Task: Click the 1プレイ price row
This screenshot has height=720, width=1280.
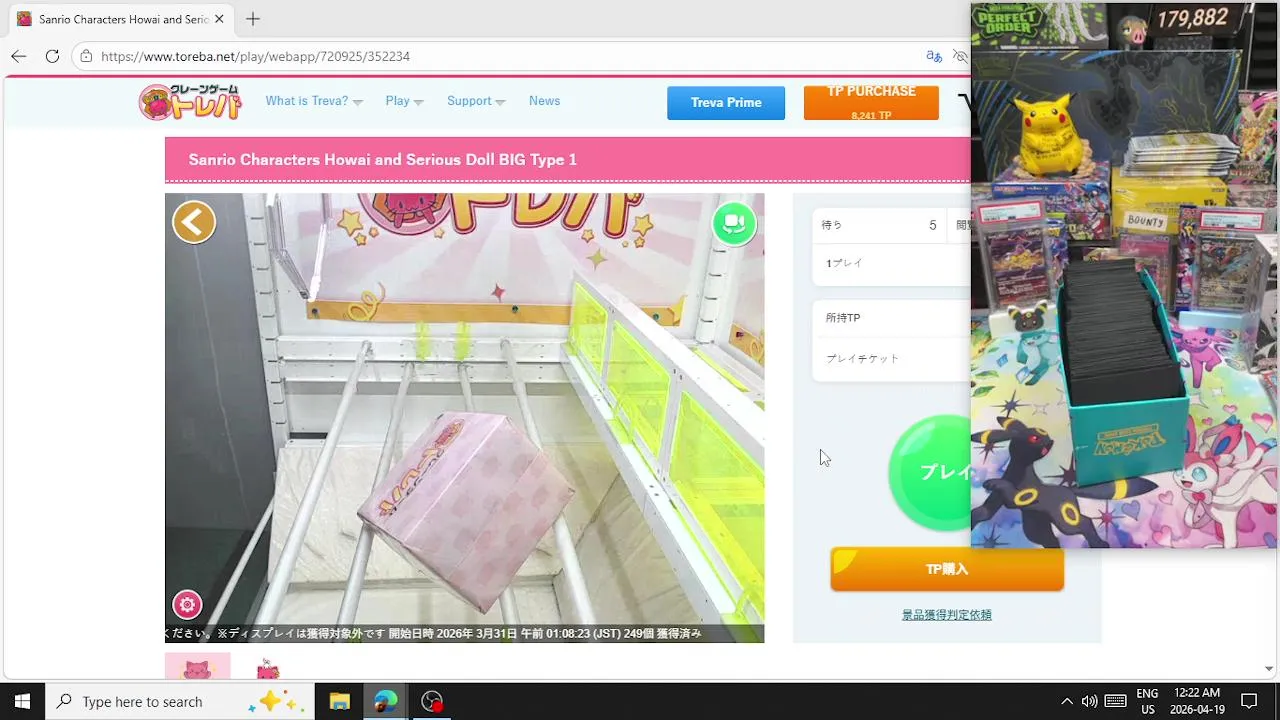Action: click(x=891, y=264)
